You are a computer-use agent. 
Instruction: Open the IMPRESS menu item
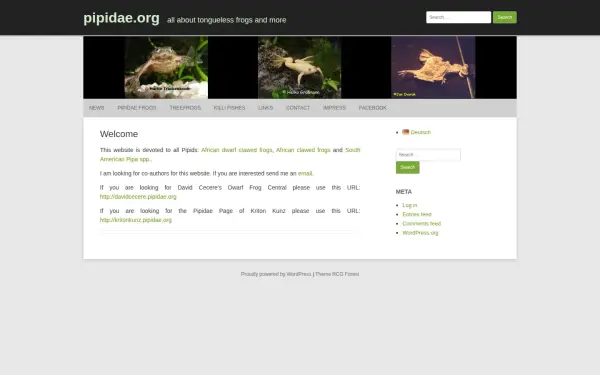point(334,108)
